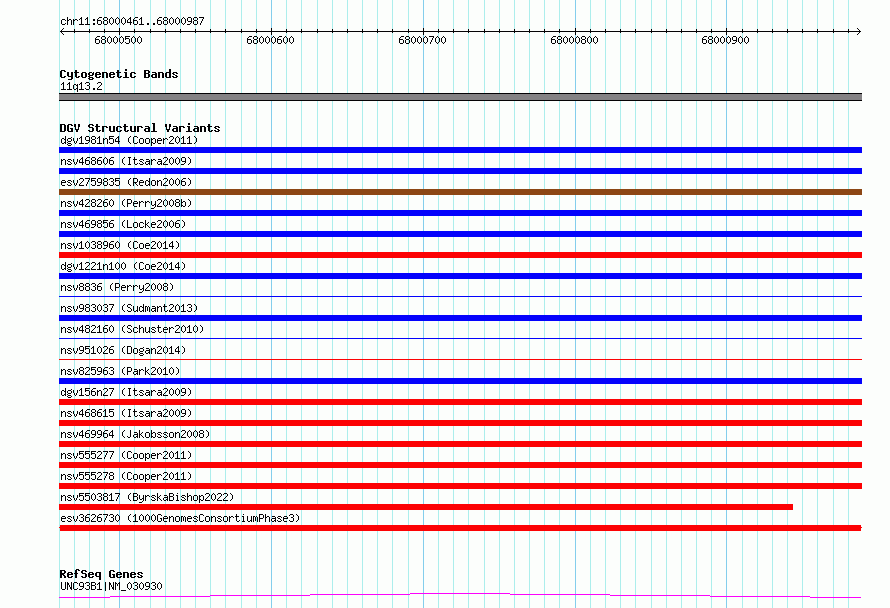Select the nsv468606 (Itsara2009) variant label
The height and width of the screenshot is (608, 890).
point(126,161)
